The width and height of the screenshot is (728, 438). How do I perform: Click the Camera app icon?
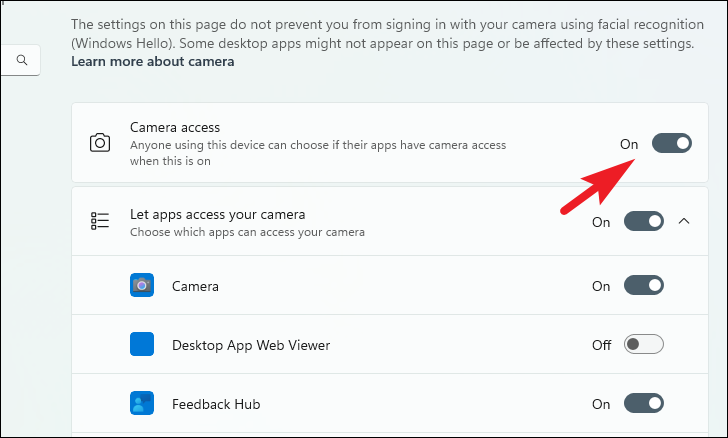point(142,286)
